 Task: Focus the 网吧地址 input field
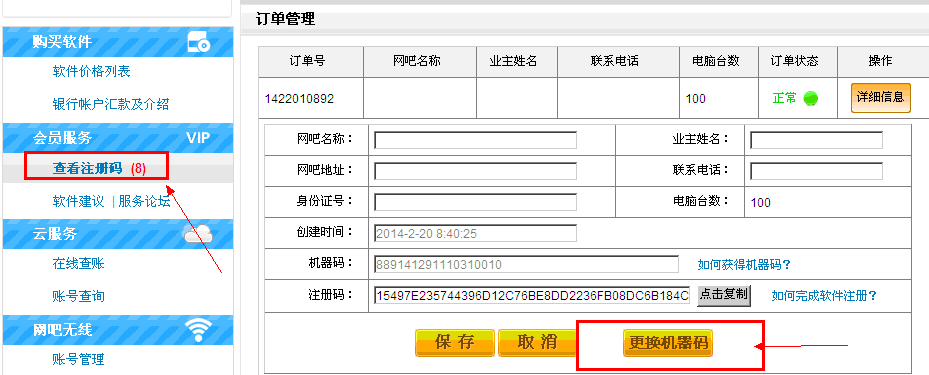pos(475,171)
